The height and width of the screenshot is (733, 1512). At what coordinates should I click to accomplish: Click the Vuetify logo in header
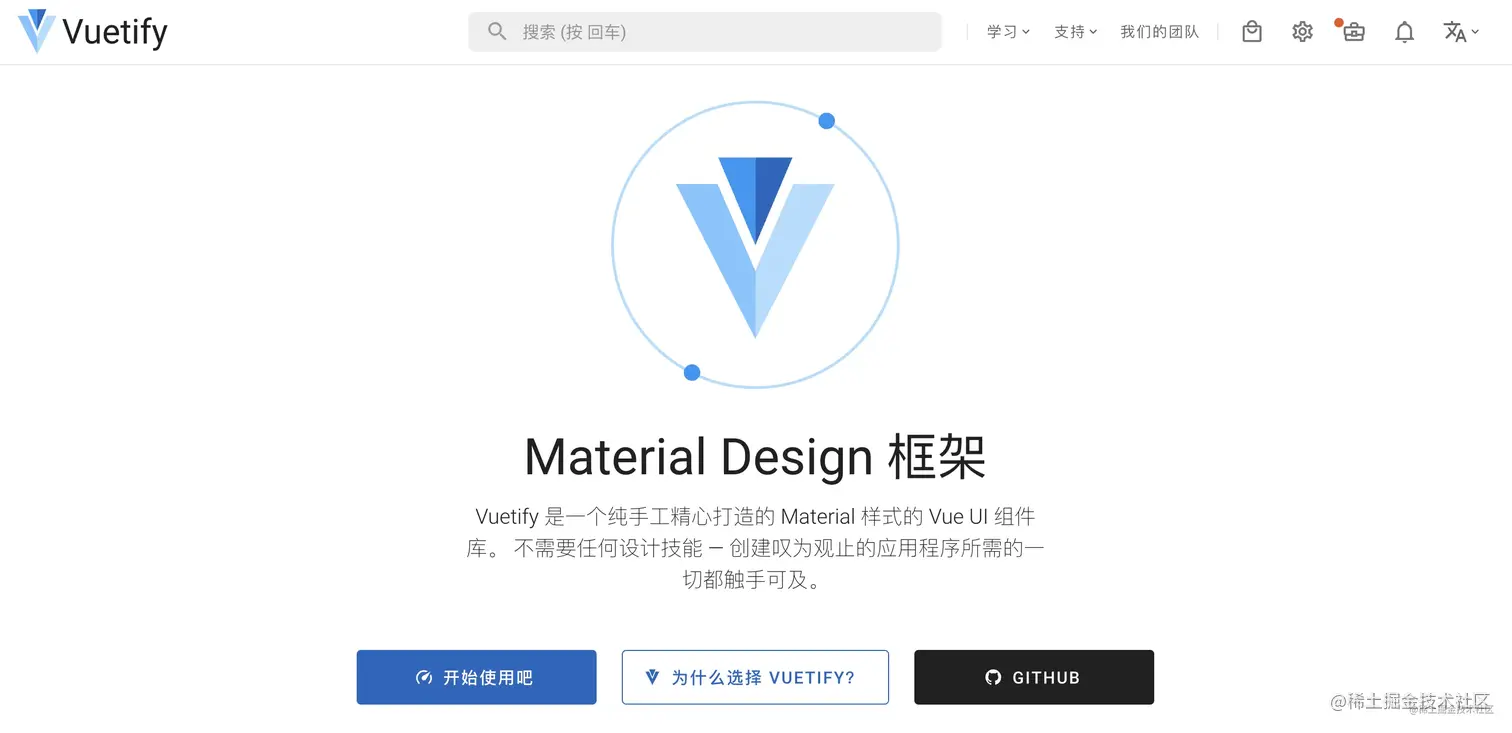click(37, 31)
